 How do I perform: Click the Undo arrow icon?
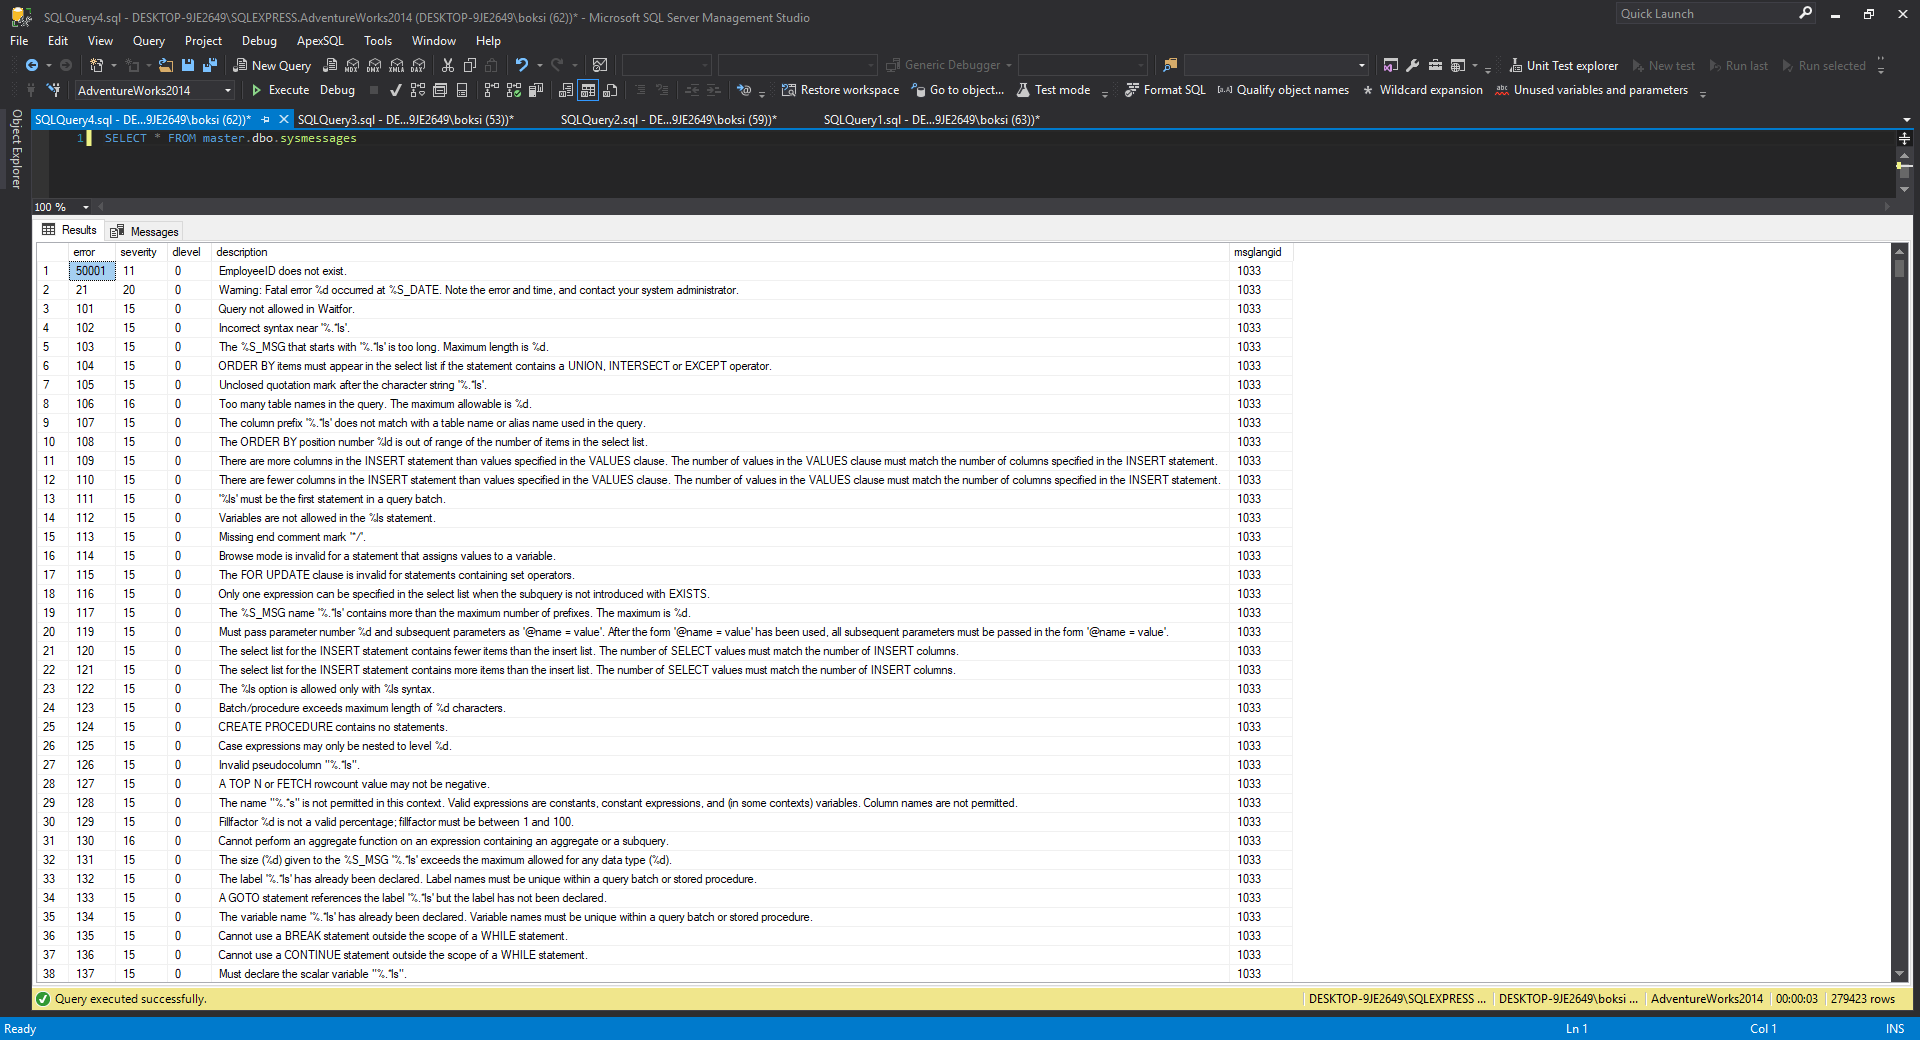pos(521,65)
